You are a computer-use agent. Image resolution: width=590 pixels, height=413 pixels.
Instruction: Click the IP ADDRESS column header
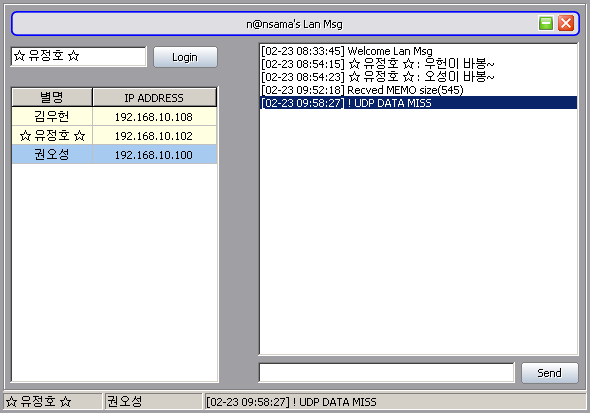coord(154,98)
